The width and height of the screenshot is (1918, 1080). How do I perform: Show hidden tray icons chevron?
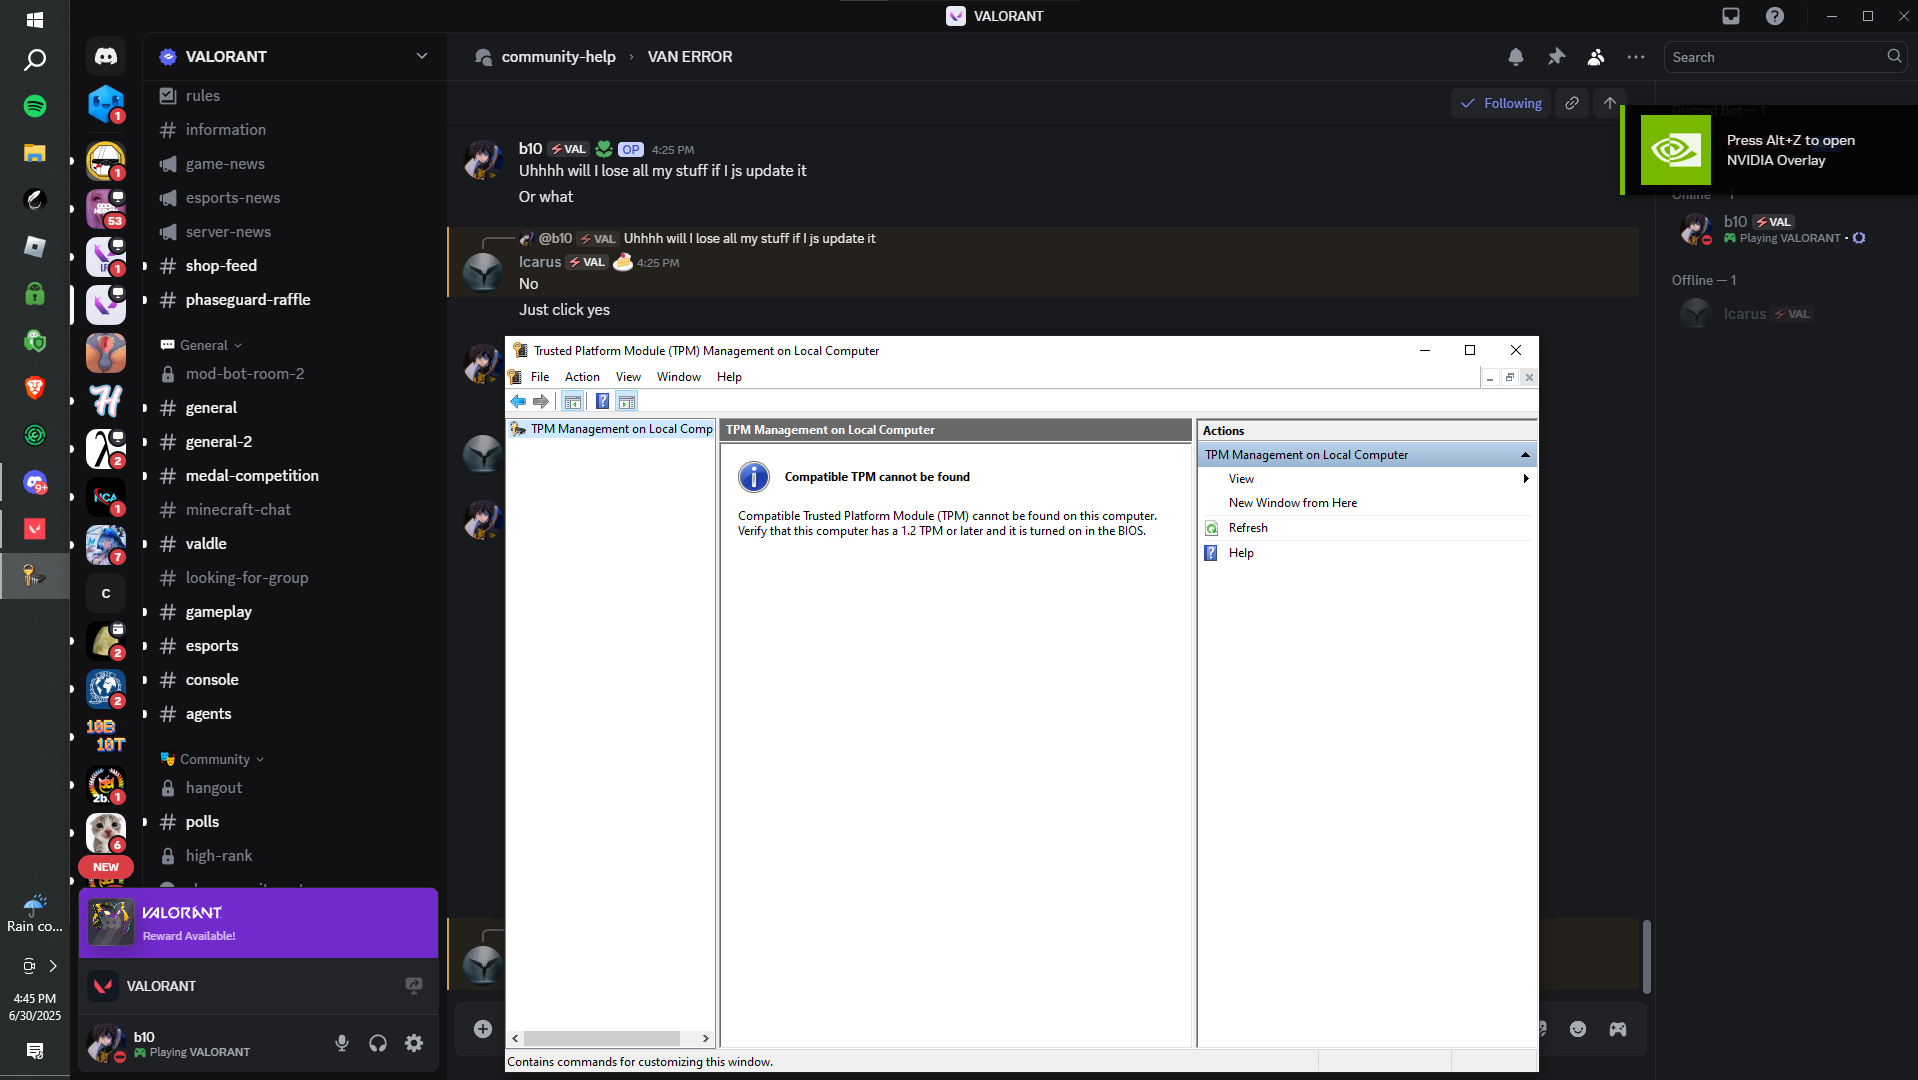[53, 966]
